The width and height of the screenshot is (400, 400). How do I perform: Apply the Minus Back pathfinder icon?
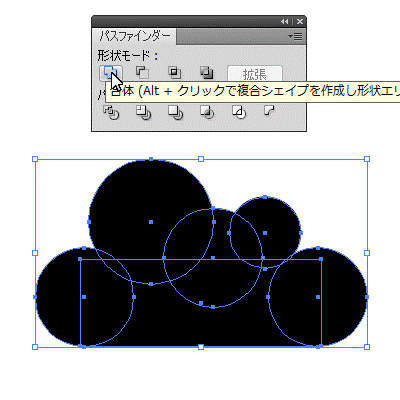(269, 110)
